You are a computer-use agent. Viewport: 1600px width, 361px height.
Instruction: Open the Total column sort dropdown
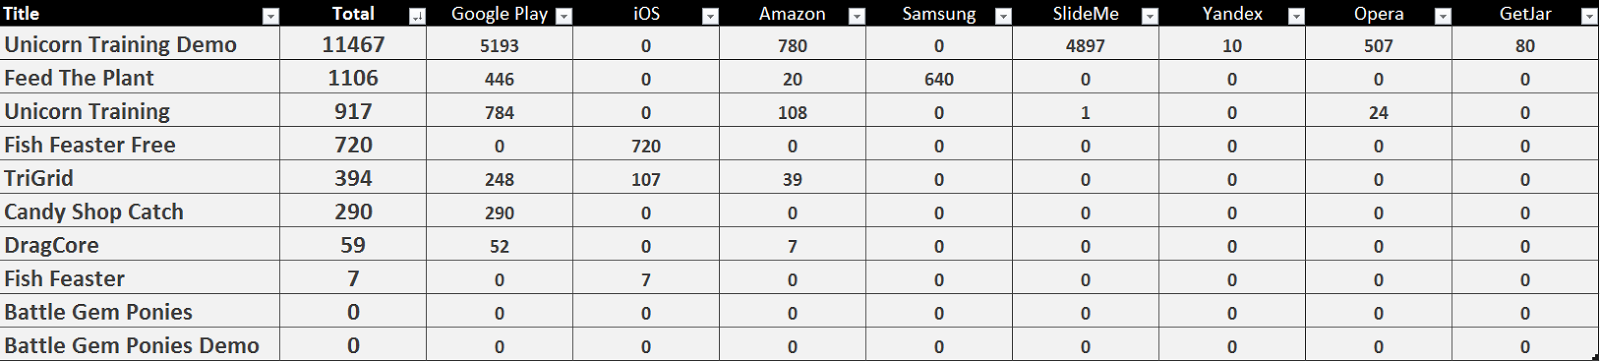(417, 16)
